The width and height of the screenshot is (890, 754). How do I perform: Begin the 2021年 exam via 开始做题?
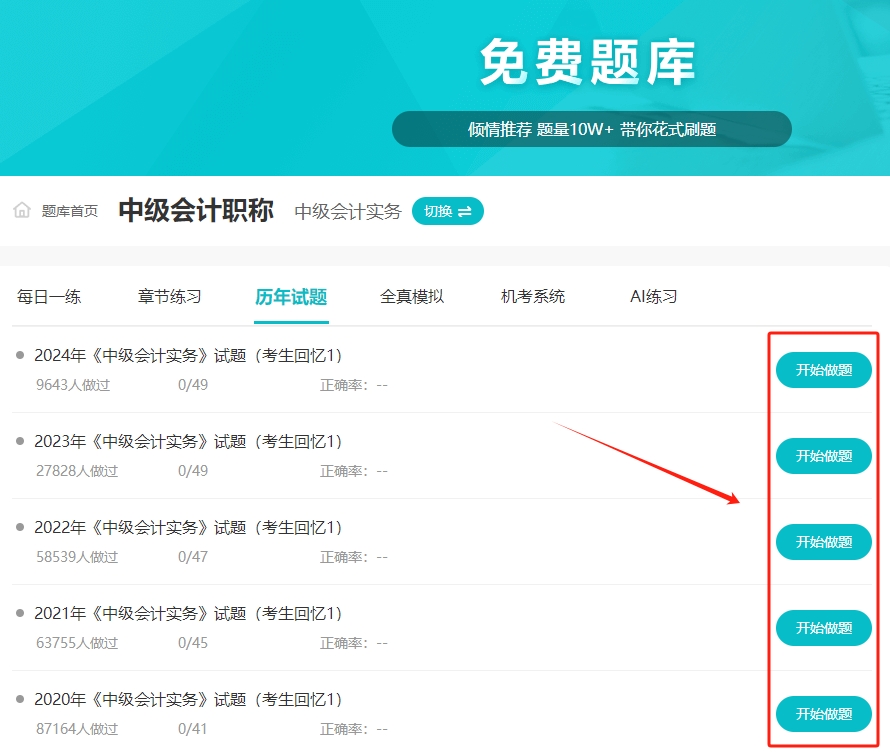click(x=823, y=628)
